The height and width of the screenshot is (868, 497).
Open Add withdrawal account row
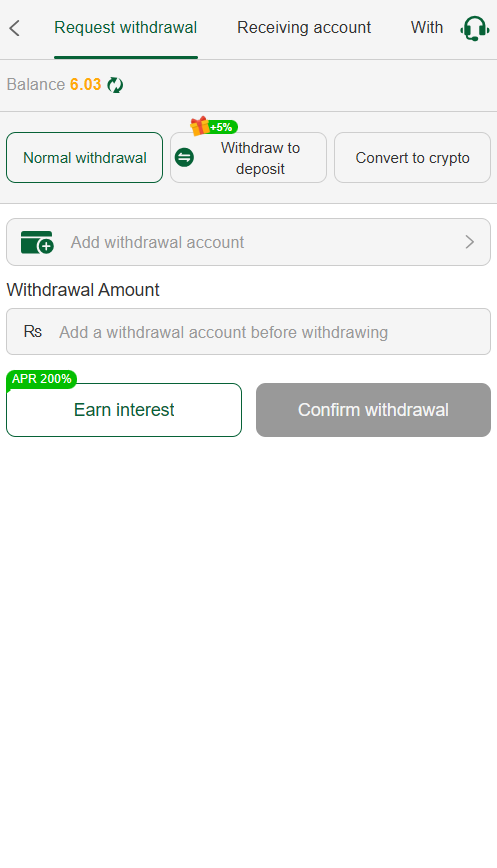tap(248, 242)
